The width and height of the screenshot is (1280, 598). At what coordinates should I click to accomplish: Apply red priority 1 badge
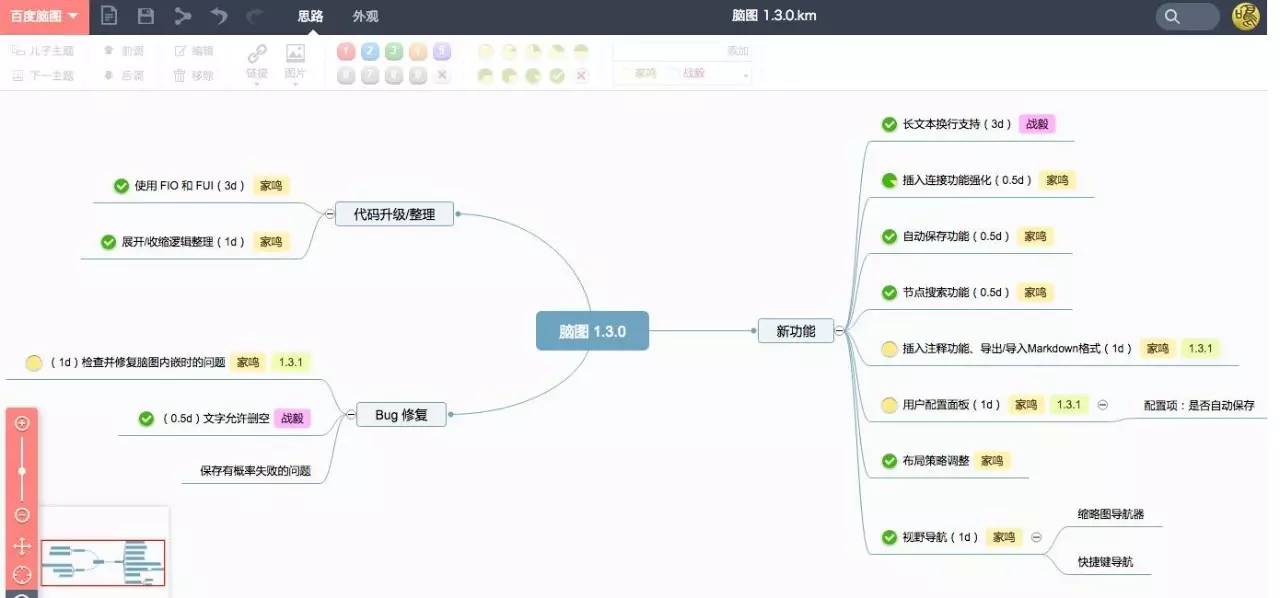pos(346,50)
